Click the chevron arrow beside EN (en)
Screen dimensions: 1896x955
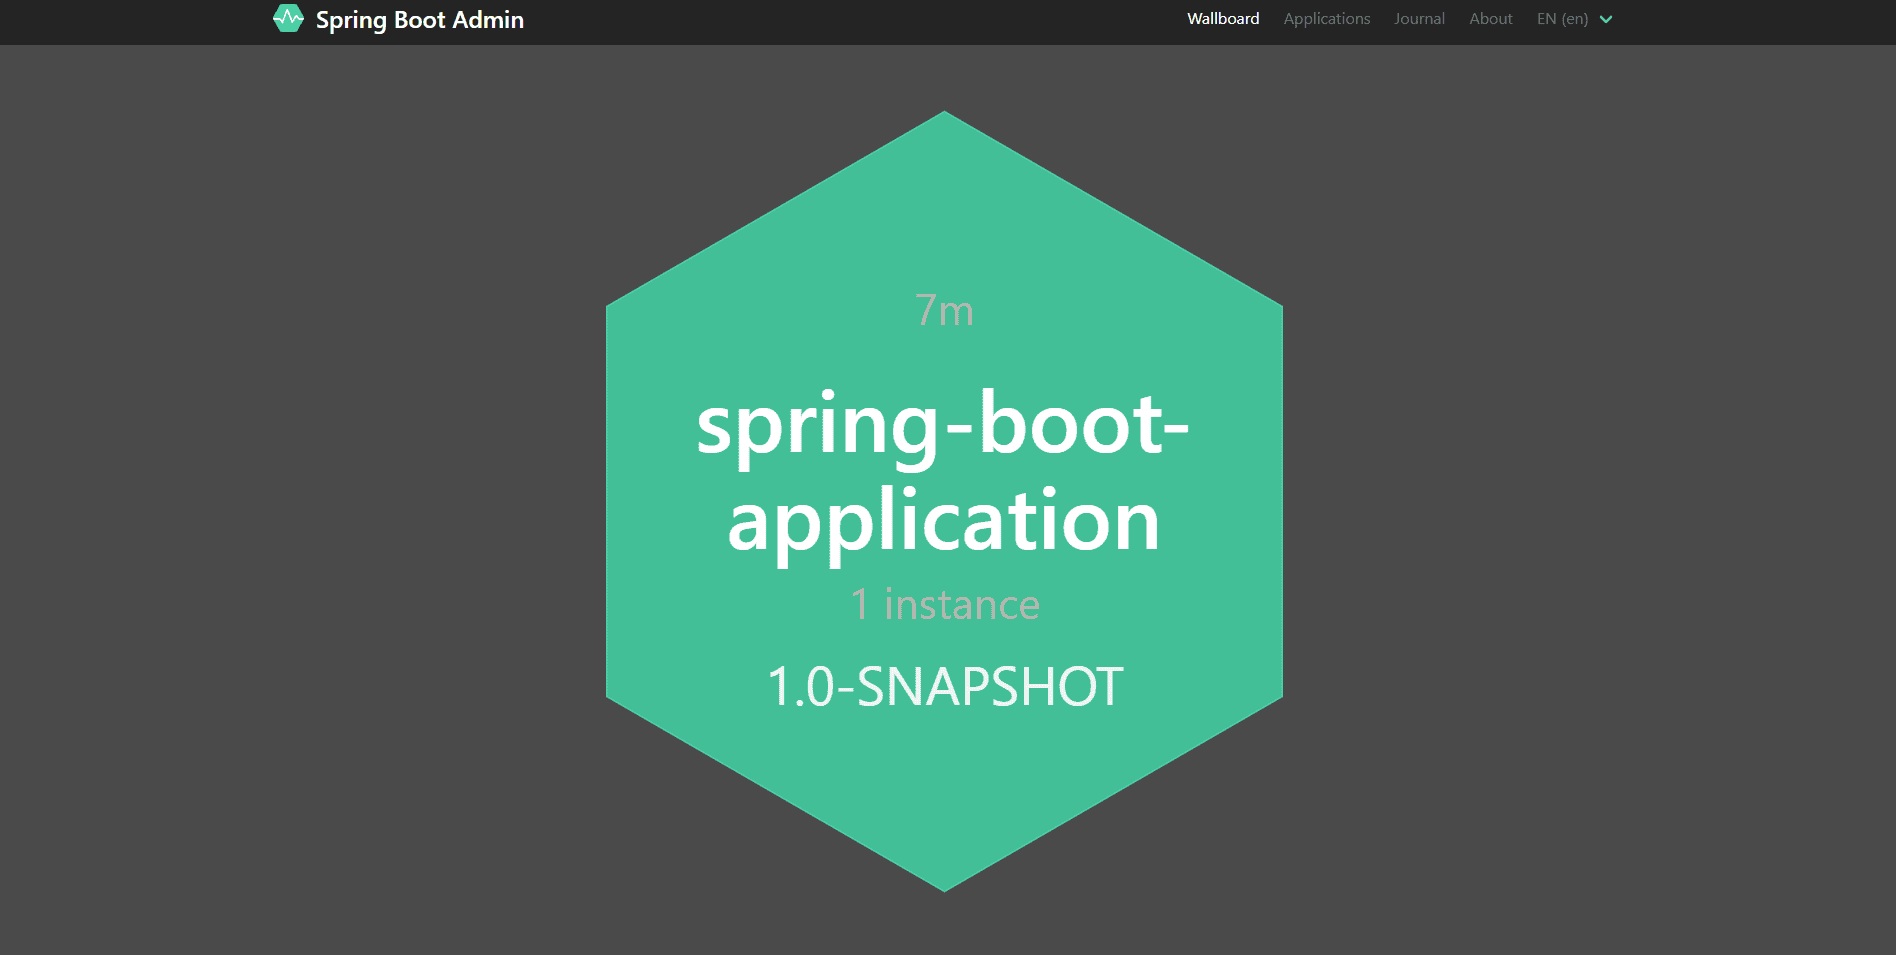pos(1606,19)
